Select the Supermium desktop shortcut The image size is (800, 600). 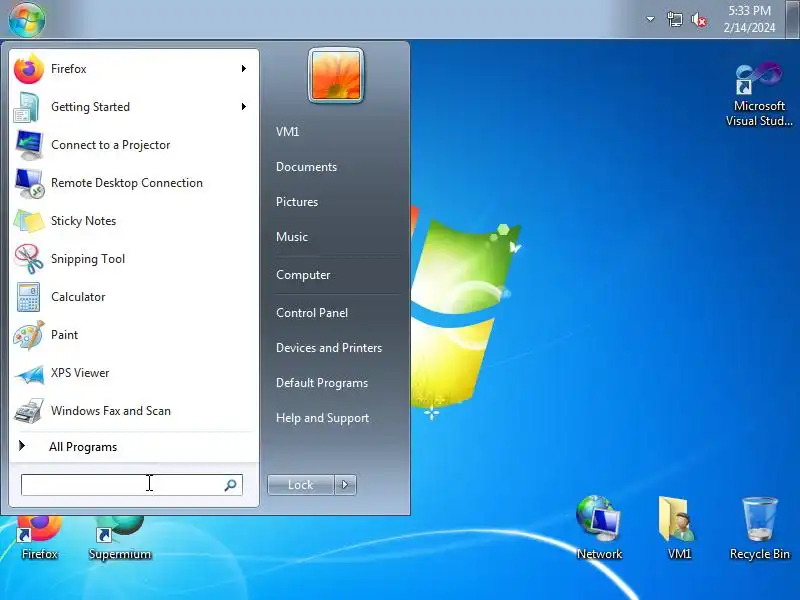[x=120, y=538]
